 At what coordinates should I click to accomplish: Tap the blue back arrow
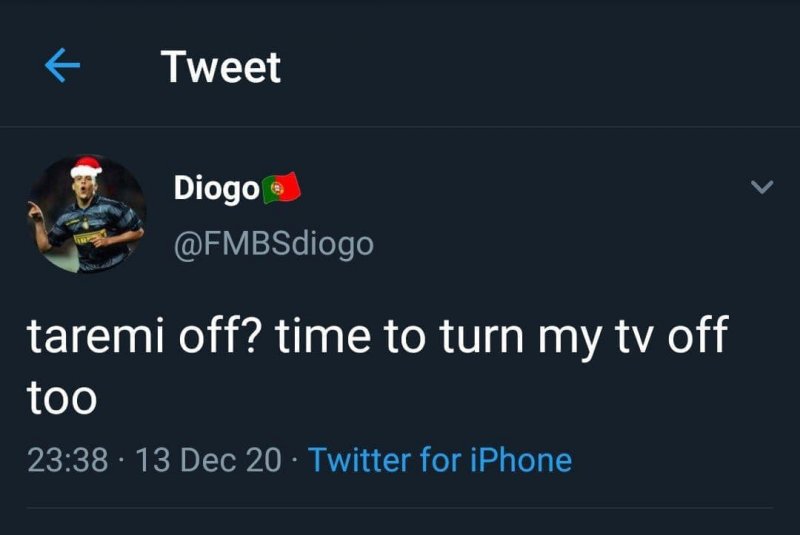(62, 66)
